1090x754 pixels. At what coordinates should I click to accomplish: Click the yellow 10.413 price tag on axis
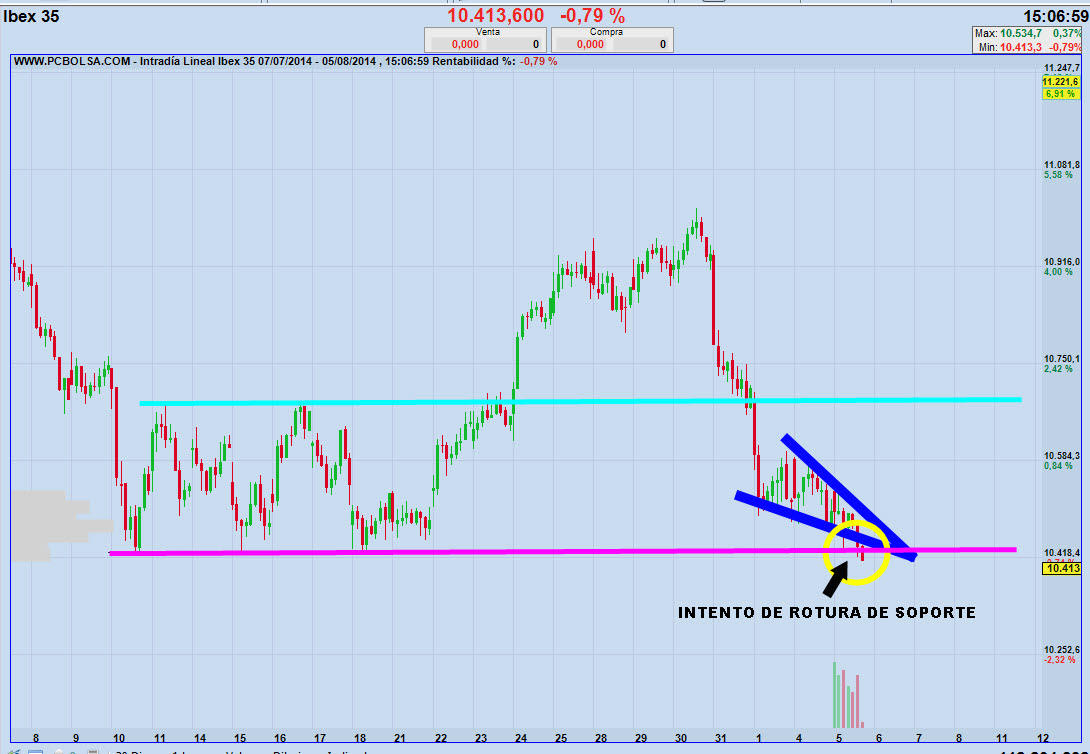[x=1061, y=569]
